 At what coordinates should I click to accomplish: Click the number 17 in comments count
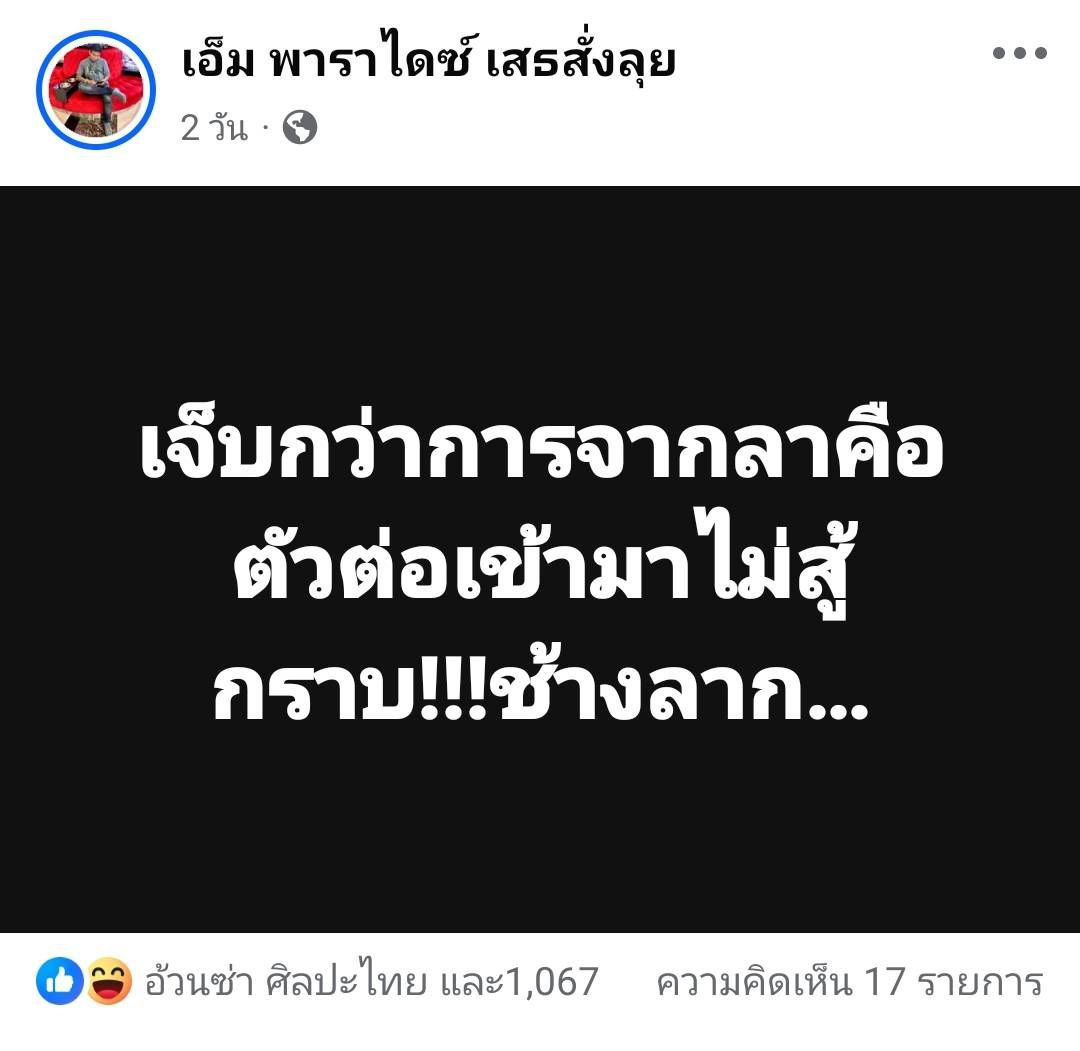tap(884, 982)
